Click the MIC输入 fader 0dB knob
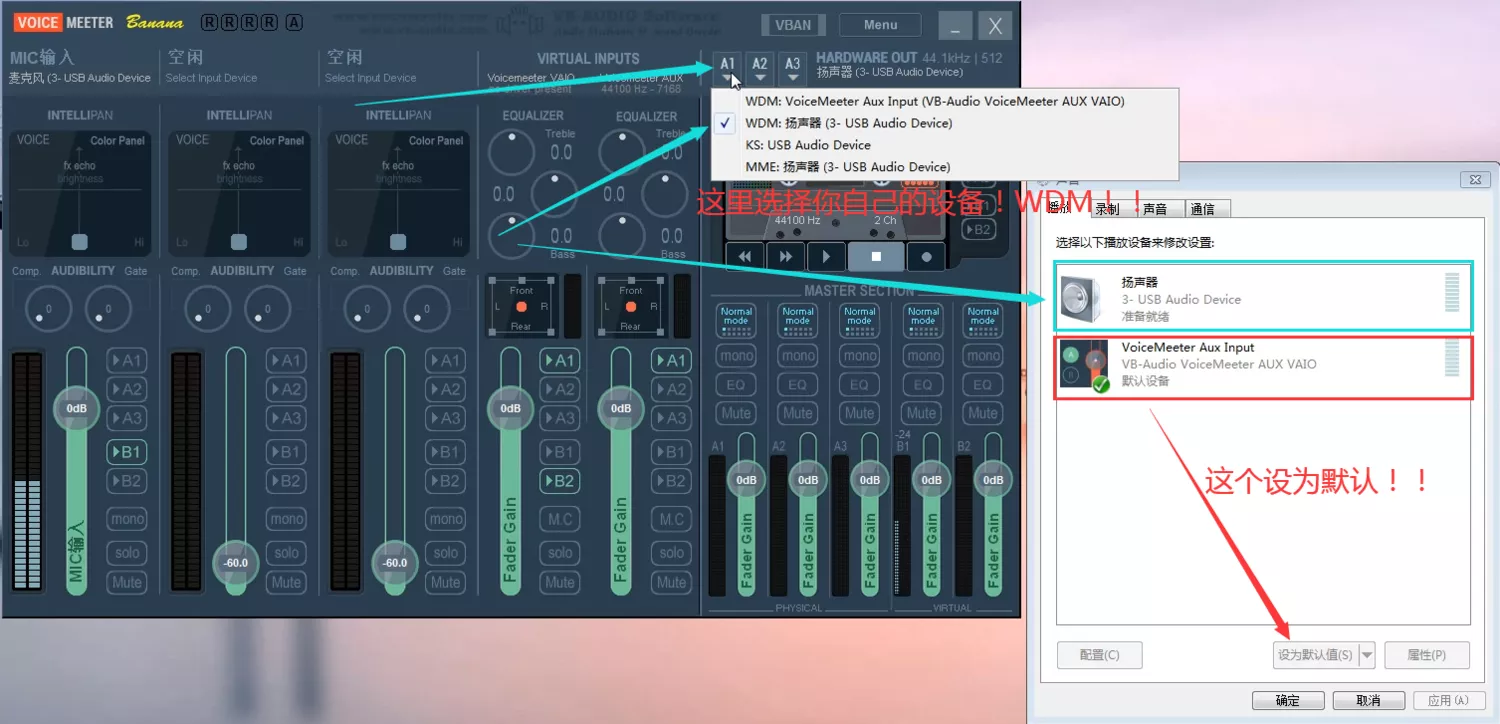The image size is (1500, 724). pyautogui.click(x=77, y=409)
